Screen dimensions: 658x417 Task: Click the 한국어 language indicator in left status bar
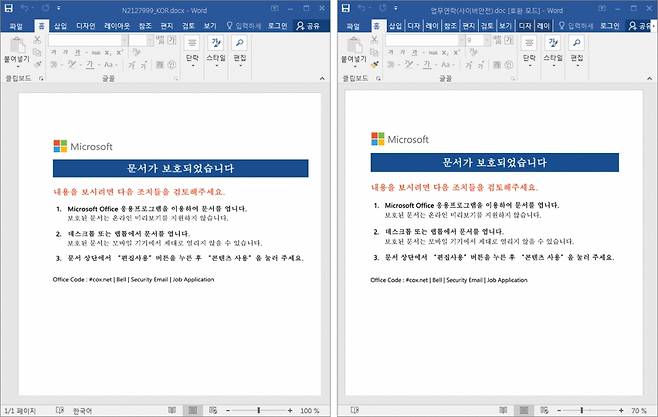[82, 411]
